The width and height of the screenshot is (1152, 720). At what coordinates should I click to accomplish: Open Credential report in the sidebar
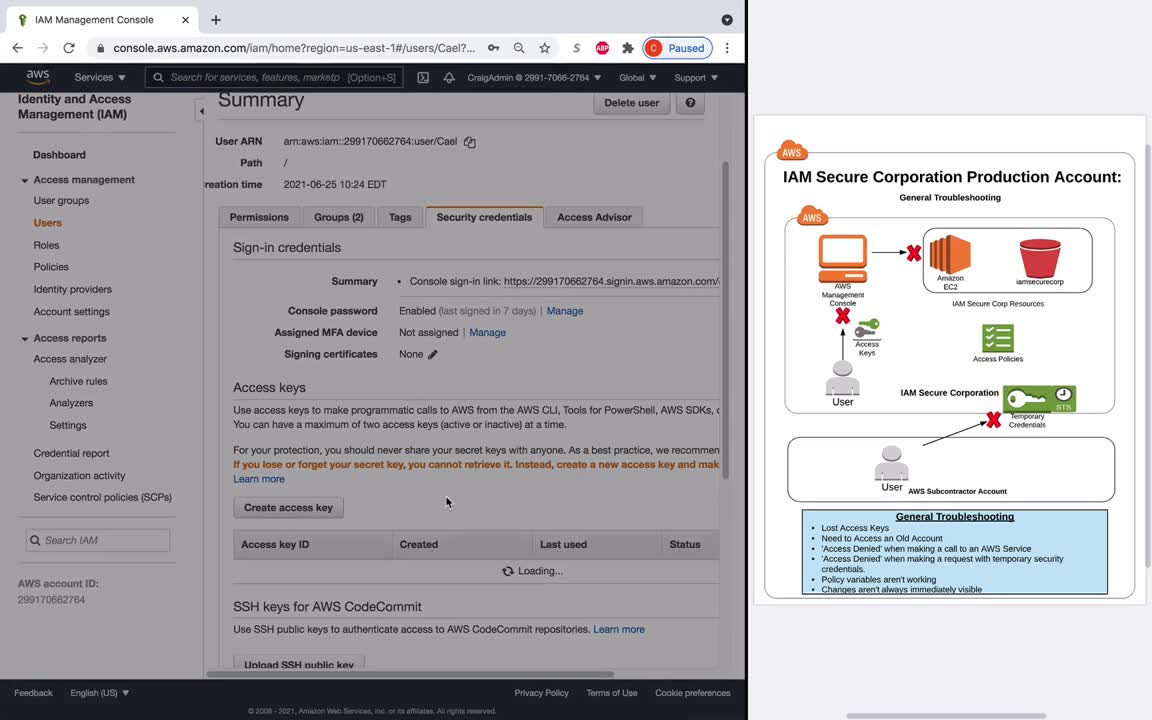71,453
